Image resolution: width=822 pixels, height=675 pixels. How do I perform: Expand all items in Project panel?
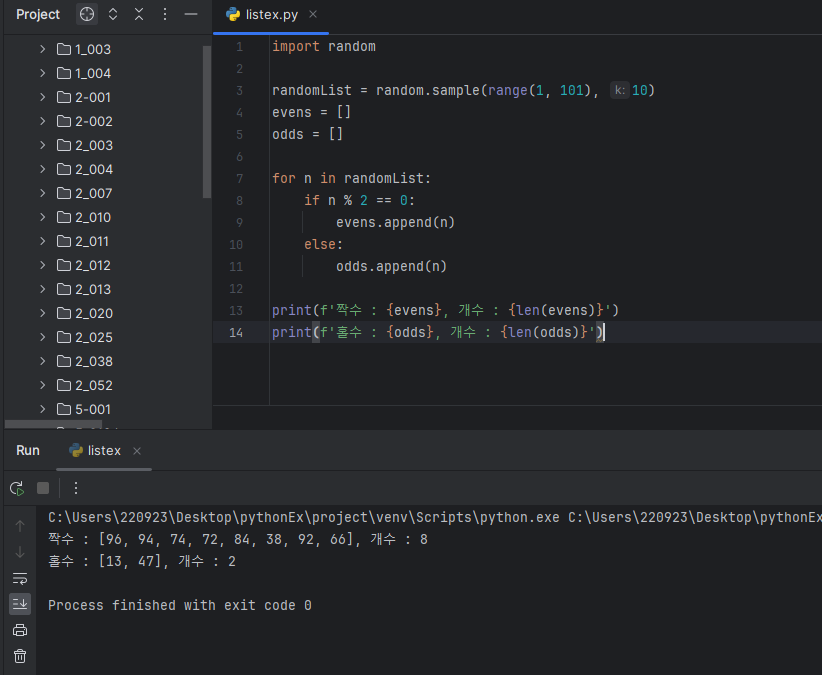tap(113, 14)
